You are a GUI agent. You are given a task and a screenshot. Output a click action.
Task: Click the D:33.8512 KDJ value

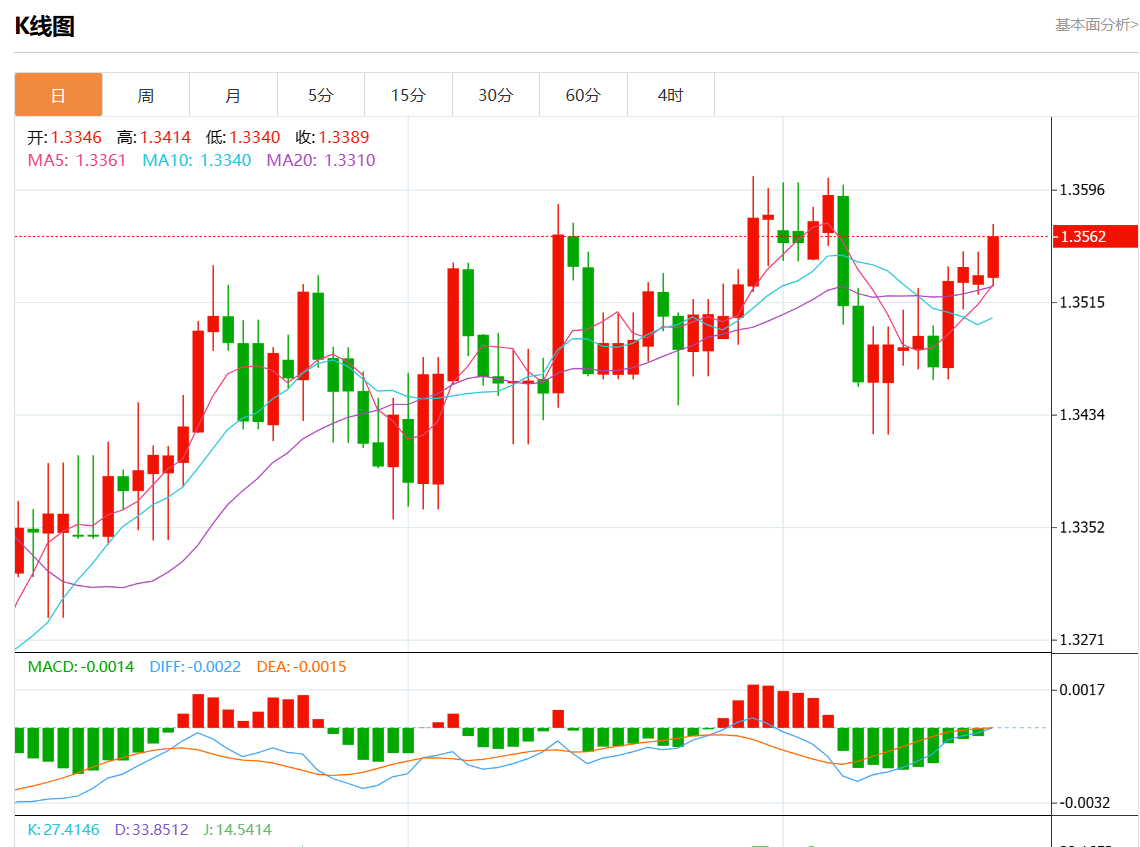pyautogui.click(x=151, y=830)
